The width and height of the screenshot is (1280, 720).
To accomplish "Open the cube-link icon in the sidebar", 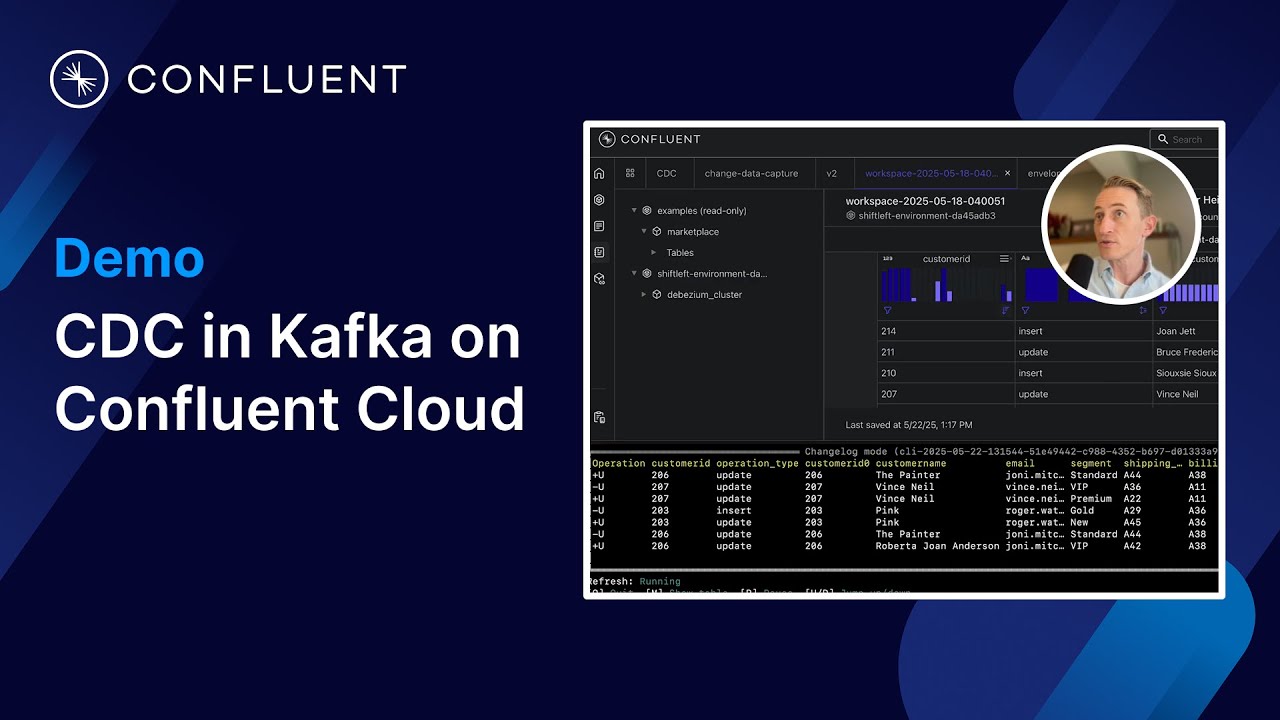I will pos(599,279).
